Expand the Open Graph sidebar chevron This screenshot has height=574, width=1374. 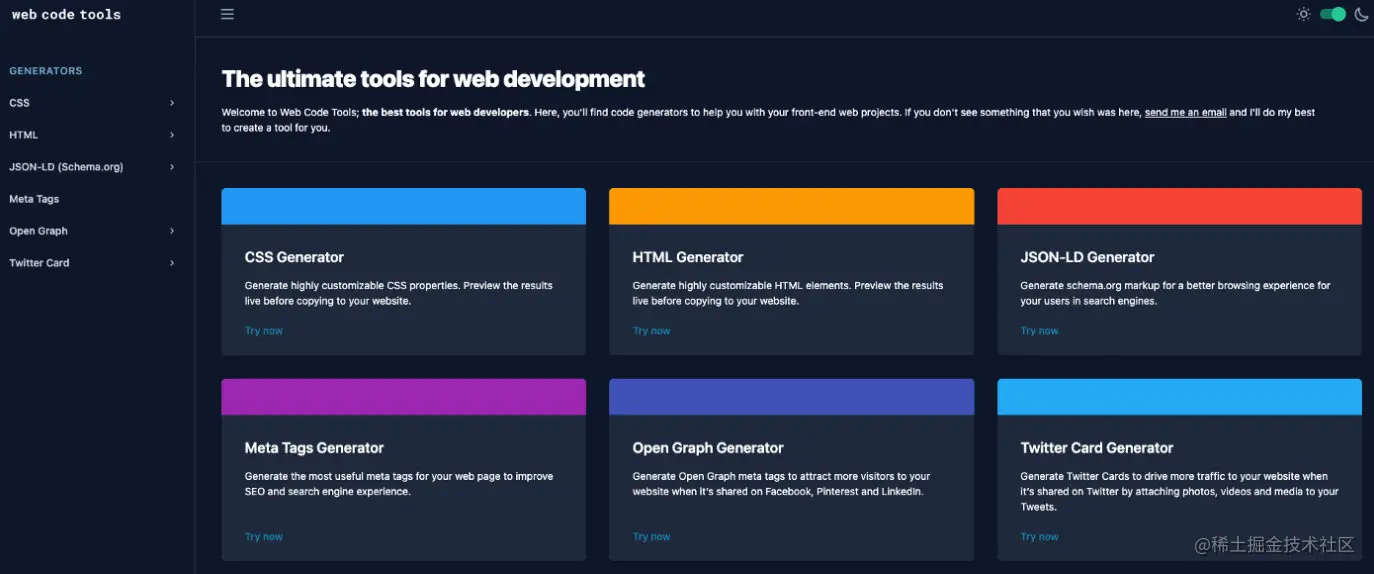[172, 231]
